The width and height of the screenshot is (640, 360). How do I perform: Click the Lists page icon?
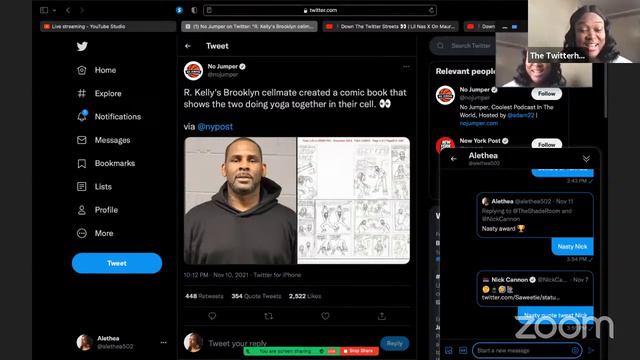[82, 187]
